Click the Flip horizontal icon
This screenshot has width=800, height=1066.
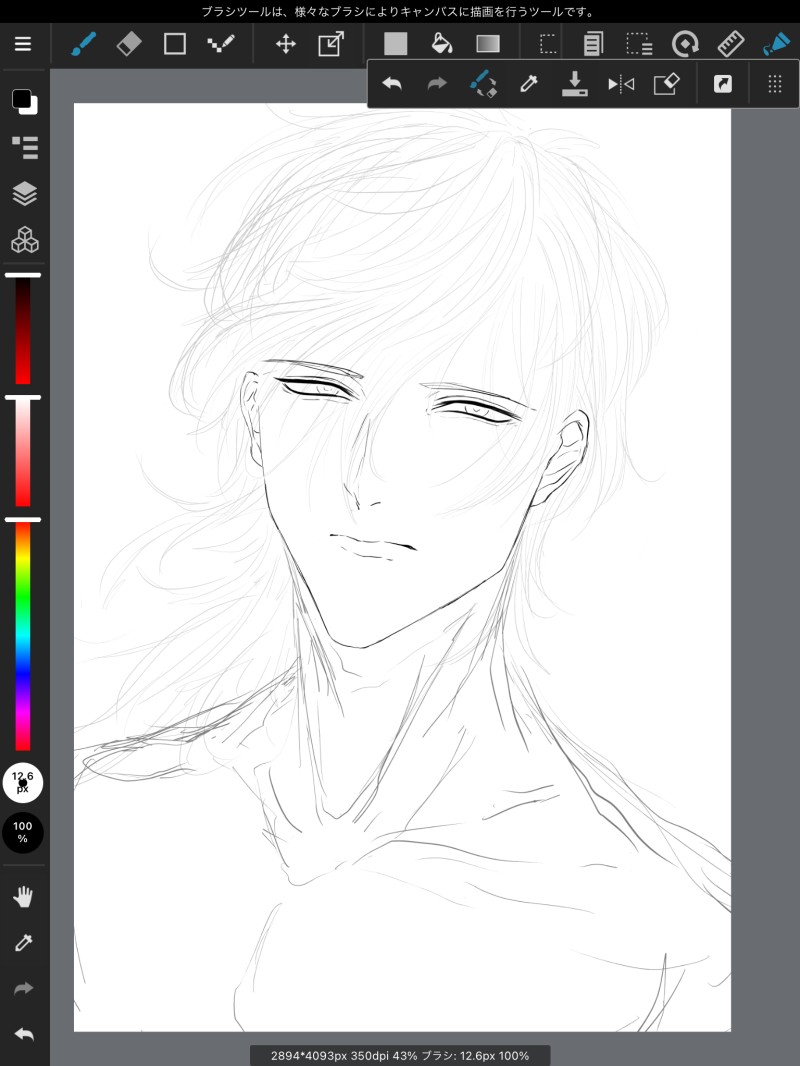click(621, 84)
